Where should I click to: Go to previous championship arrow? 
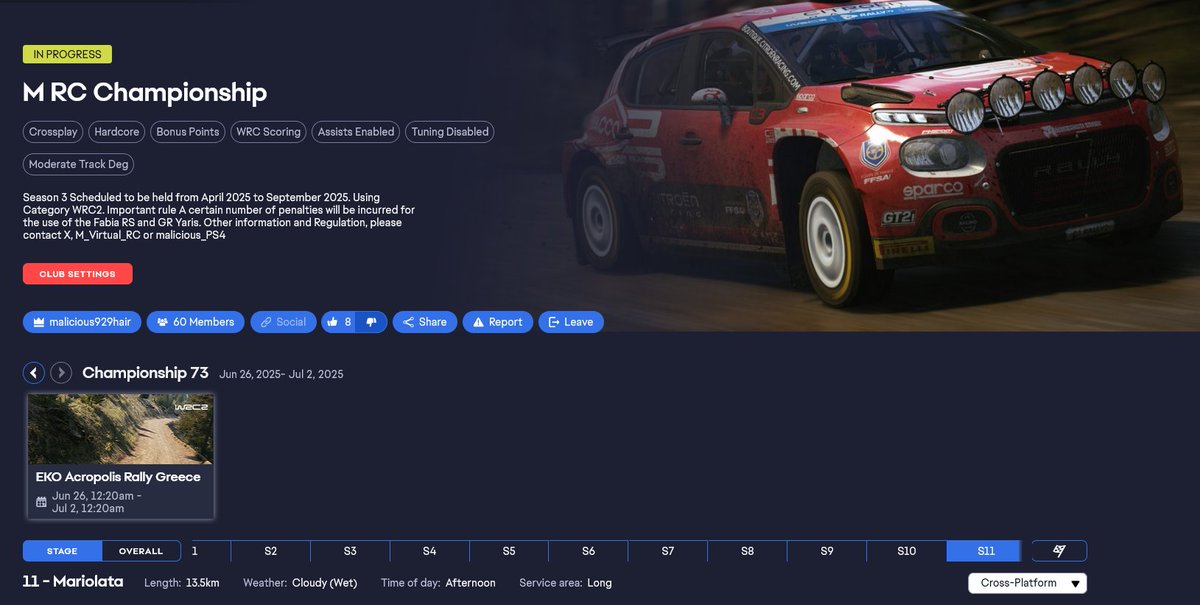[x=34, y=373]
